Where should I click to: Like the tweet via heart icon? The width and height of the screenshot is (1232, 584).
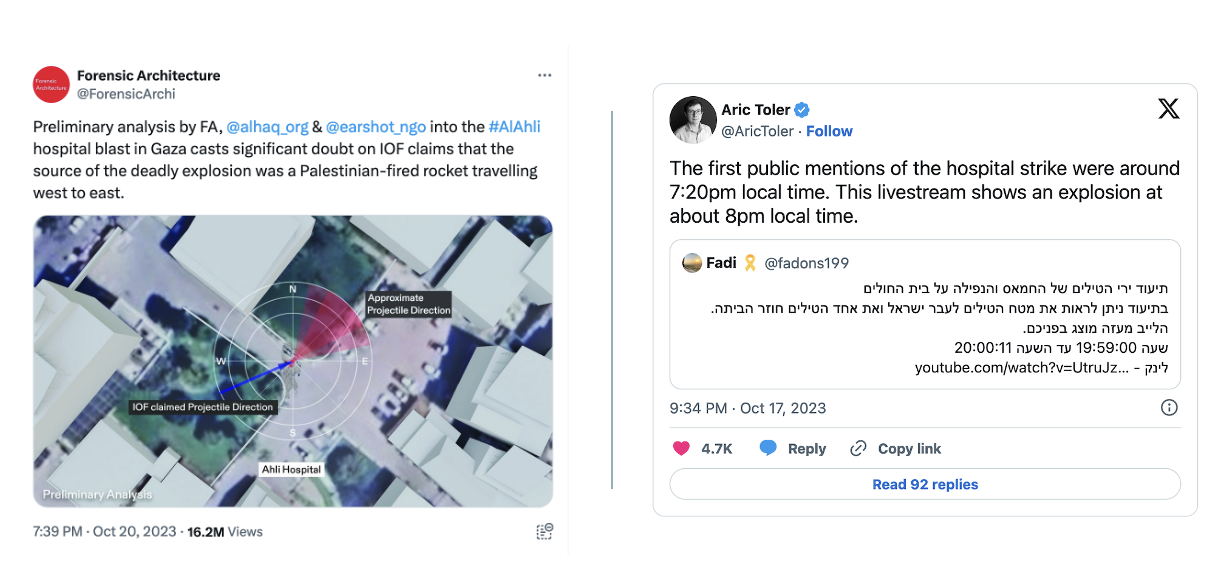tap(682, 449)
